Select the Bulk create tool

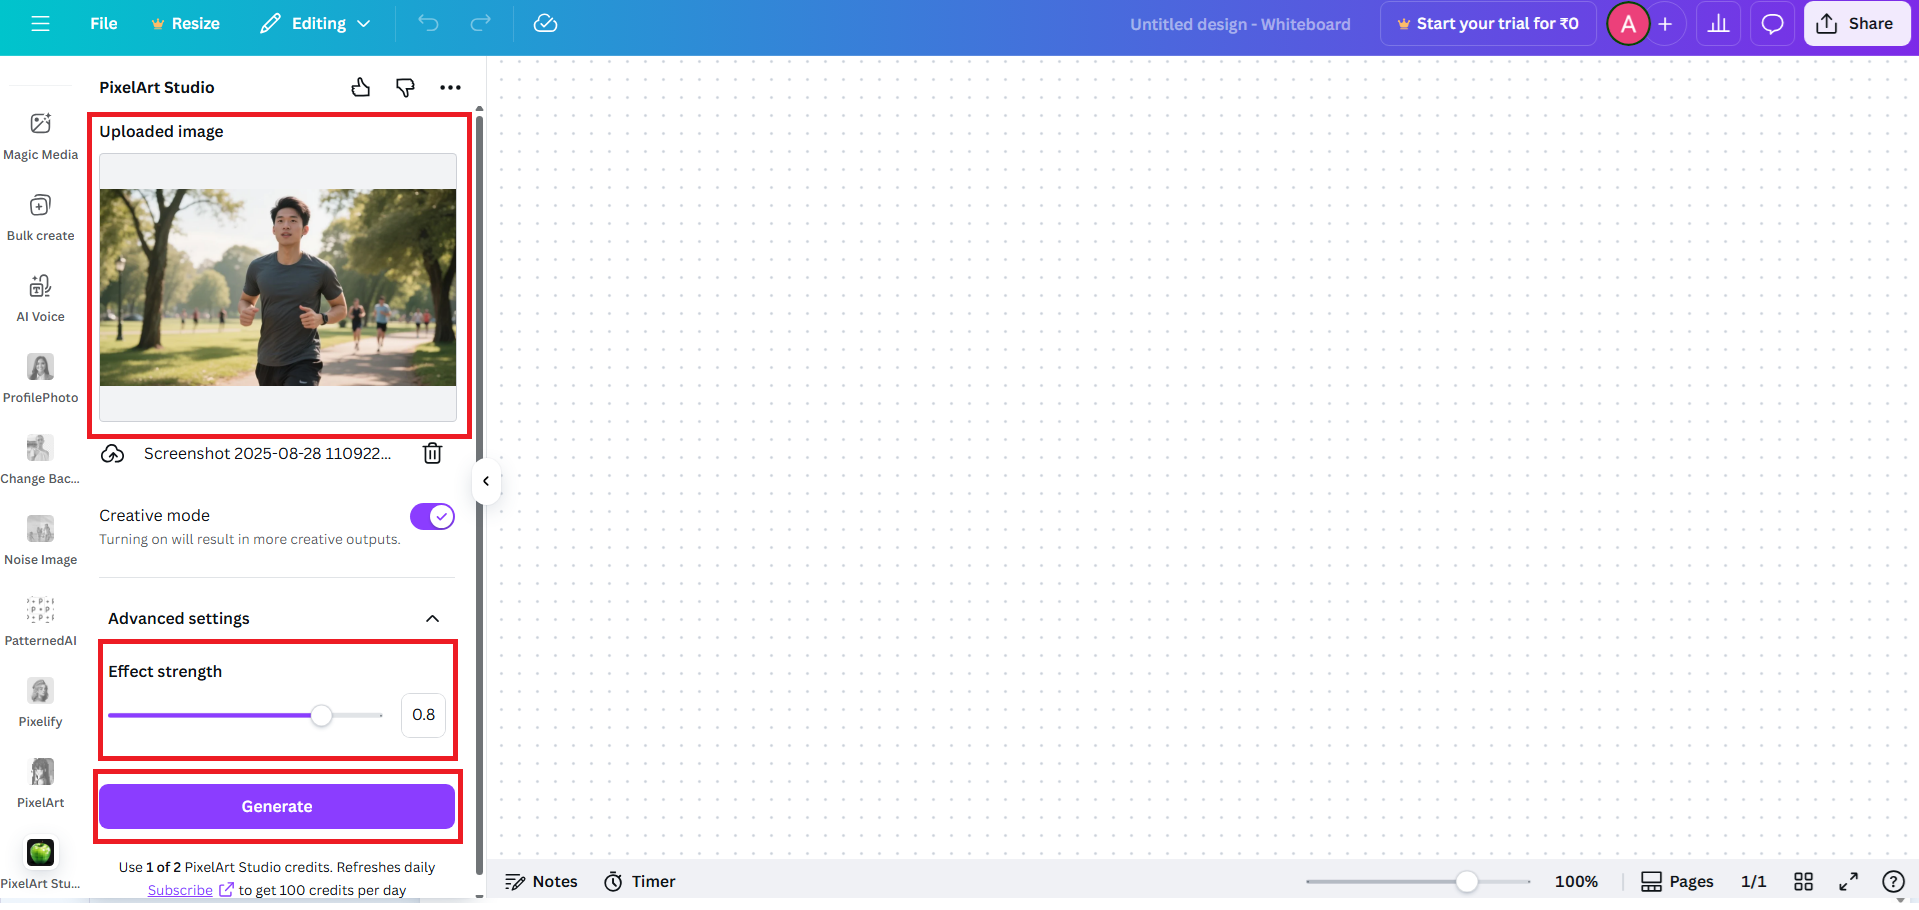coord(40,217)
